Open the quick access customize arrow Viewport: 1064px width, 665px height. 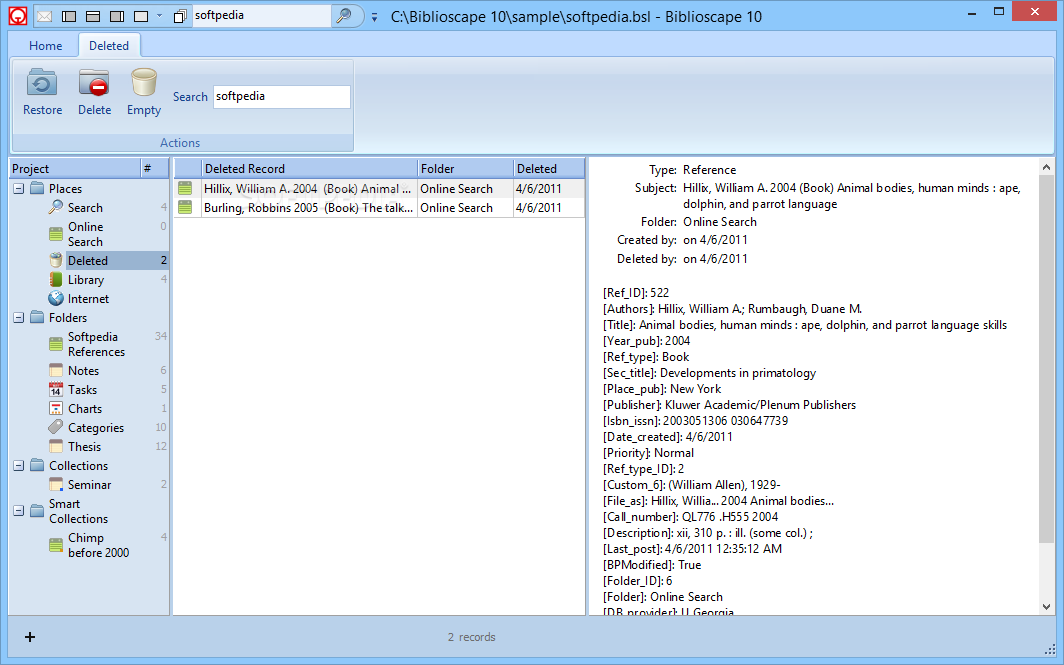374,17
